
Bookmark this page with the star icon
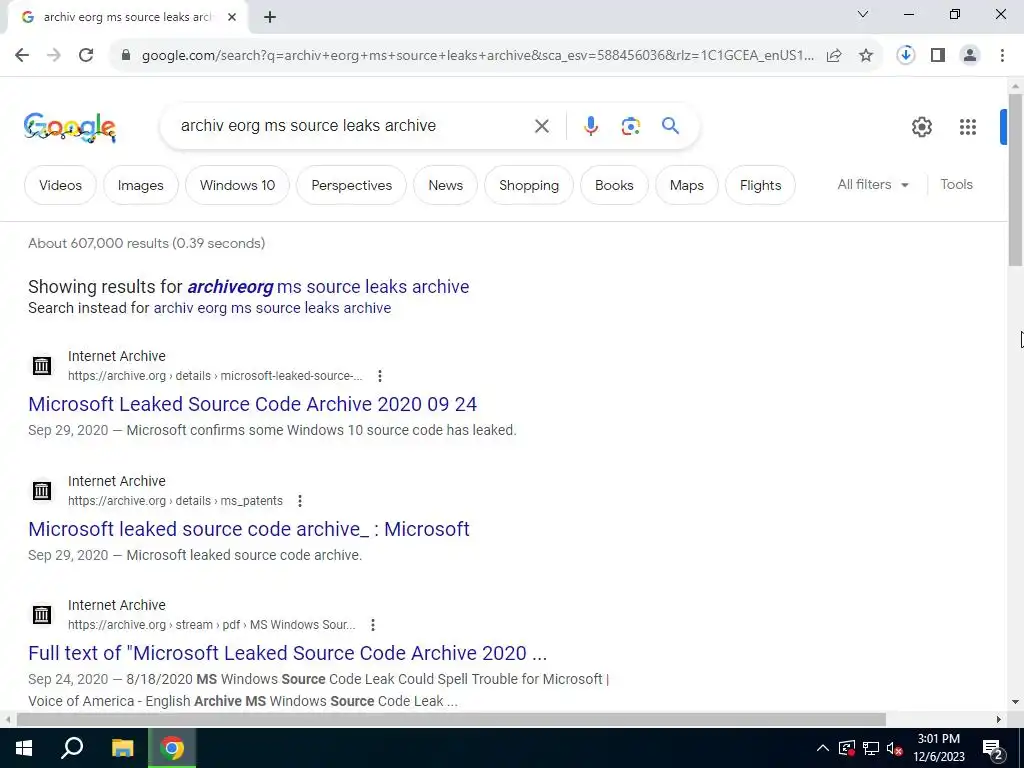866,56
